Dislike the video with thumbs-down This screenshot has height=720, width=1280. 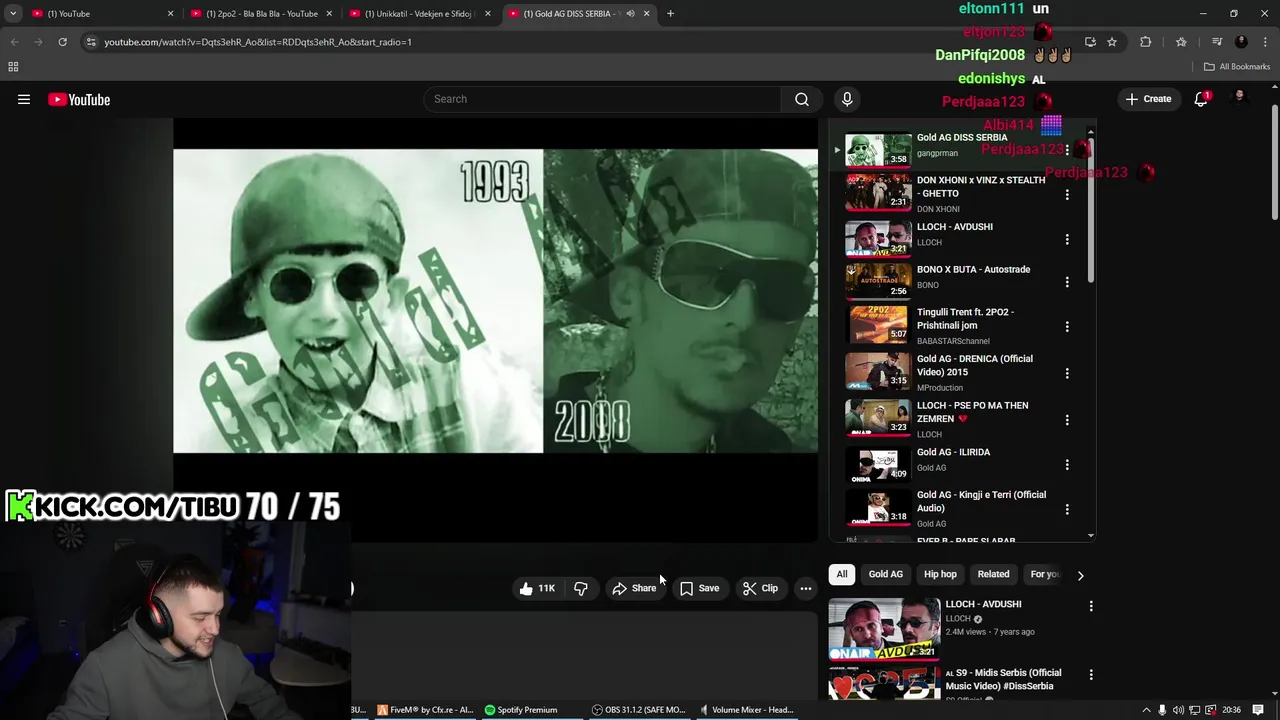tap(581, 588)
